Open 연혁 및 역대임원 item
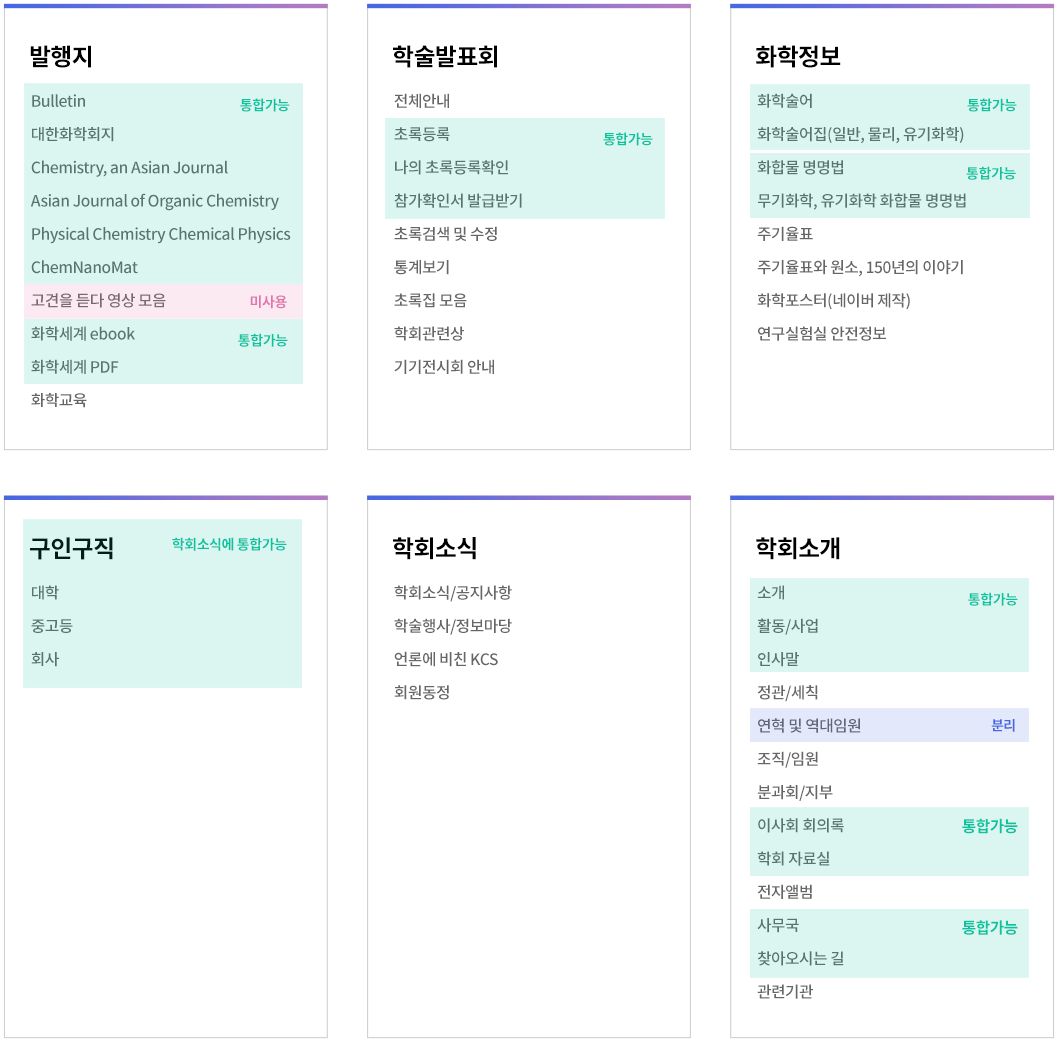The height and width of the screenshot is (1042, 1058). (x=809, y=725)
